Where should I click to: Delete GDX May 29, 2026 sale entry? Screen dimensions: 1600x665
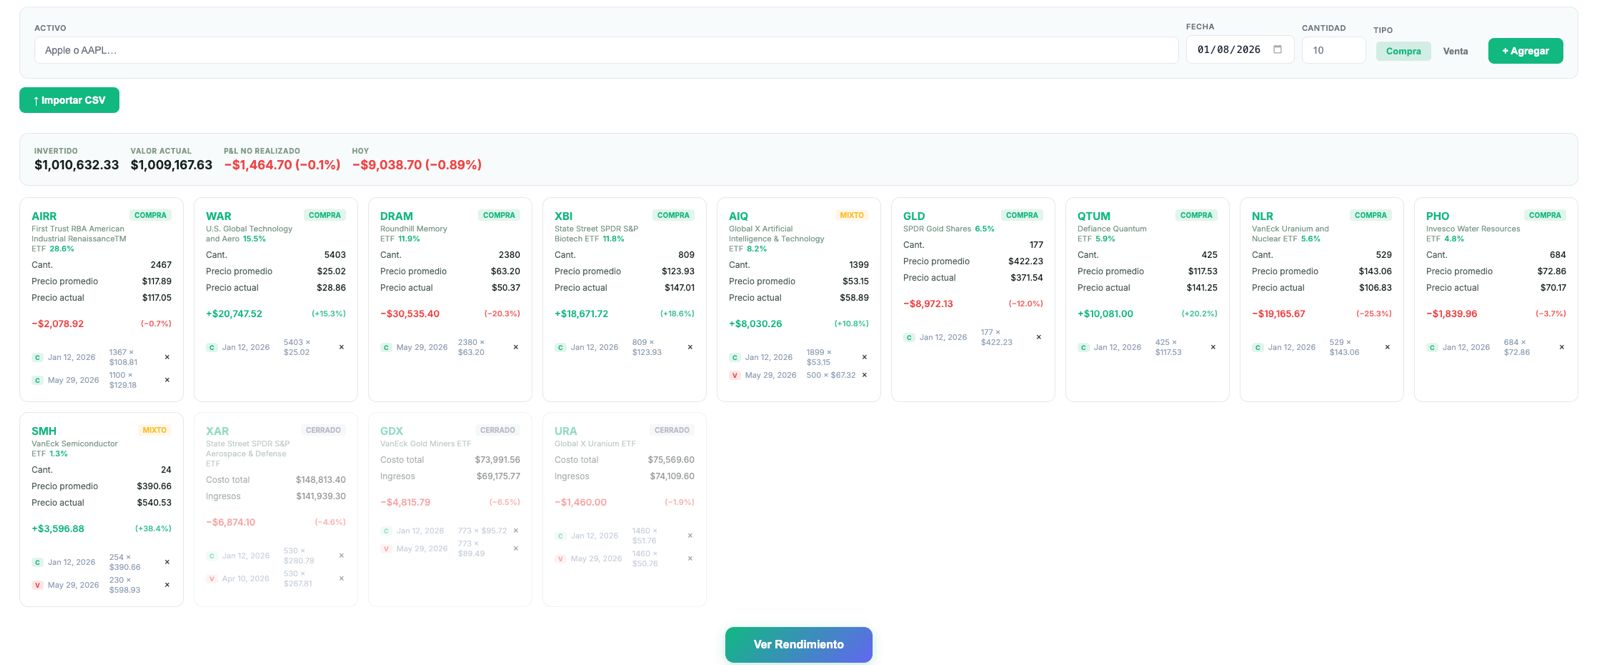(x=516, y=548)
